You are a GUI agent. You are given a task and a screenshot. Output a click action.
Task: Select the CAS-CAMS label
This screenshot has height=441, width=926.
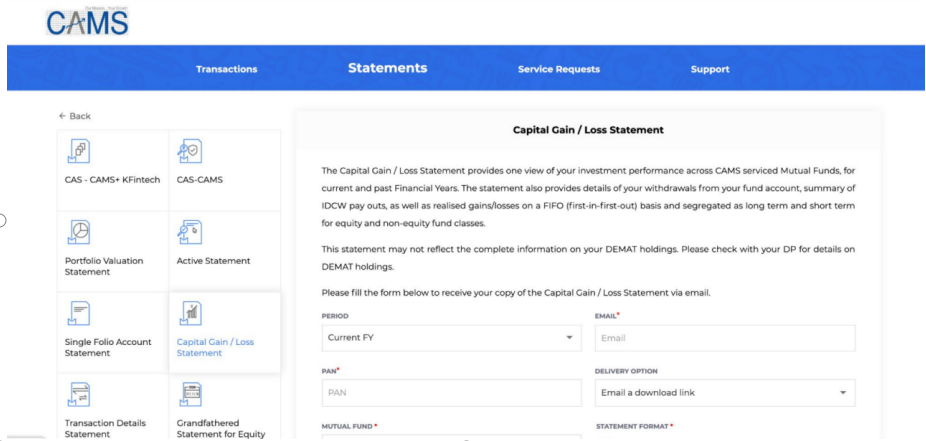(200, 179)
